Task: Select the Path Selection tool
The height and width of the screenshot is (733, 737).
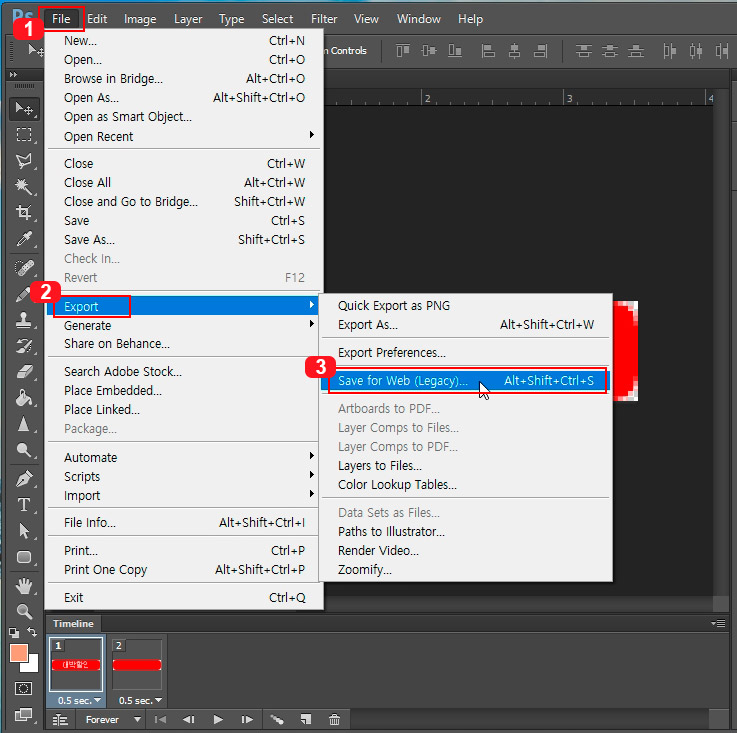Action: 24,531
